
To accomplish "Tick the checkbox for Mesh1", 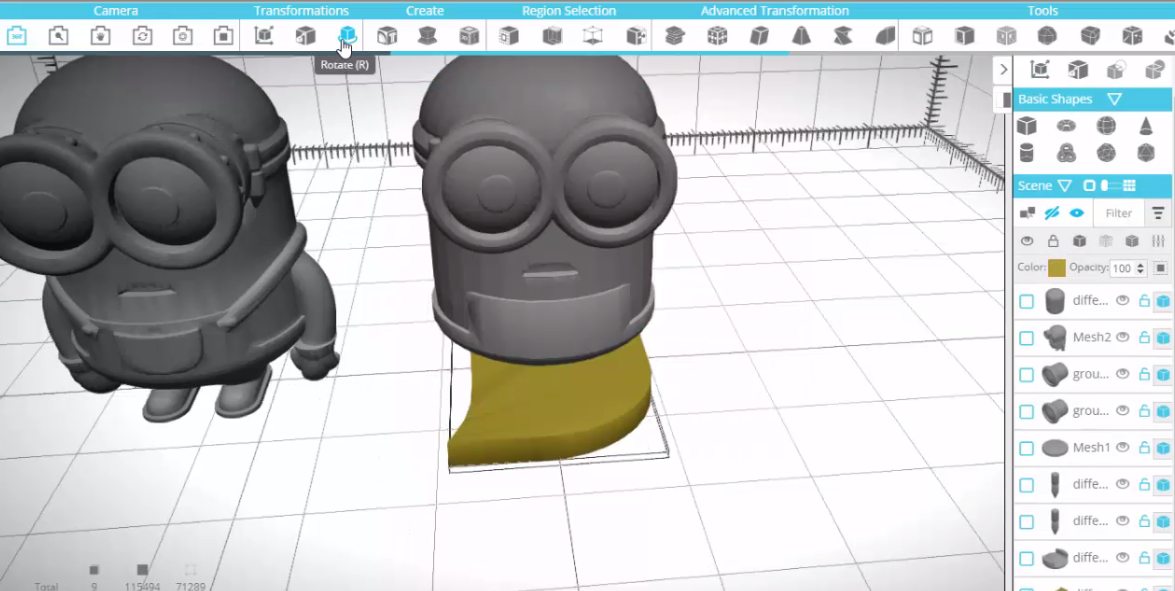I will tap(1027, 448).
